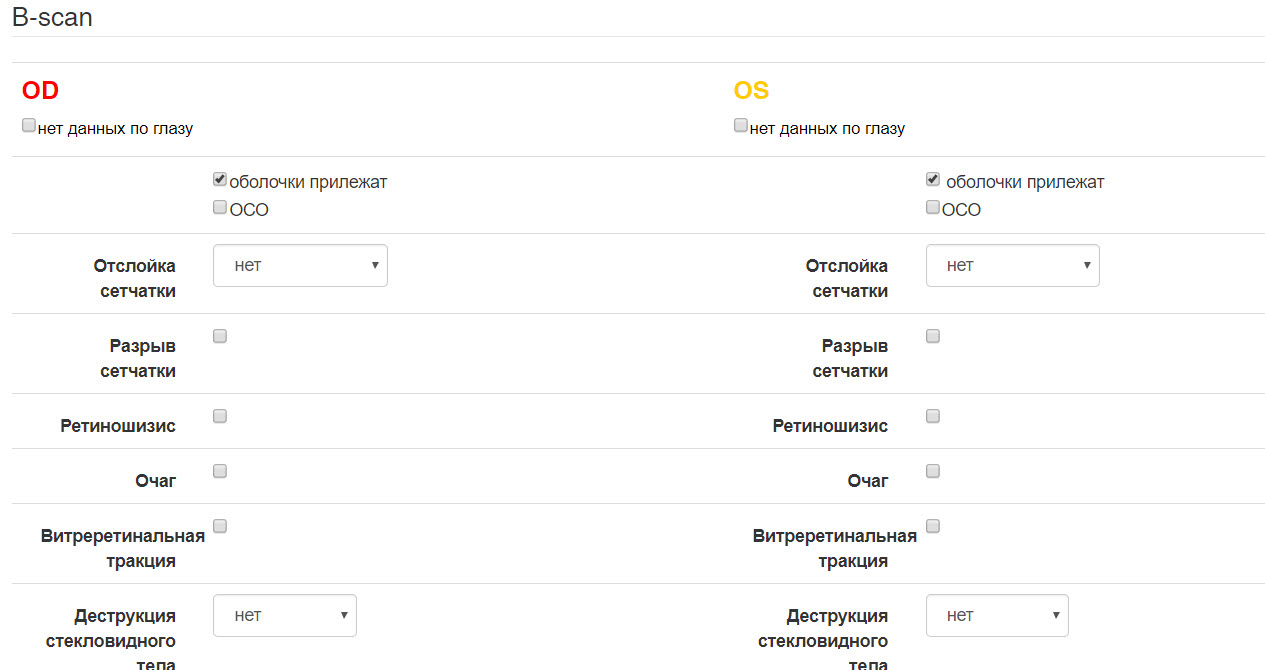1265x670 pixels.
Task: Open OD 'Отслойка сетчатки' dropdown
Action: pyautogui.click(x=300, y=266)
